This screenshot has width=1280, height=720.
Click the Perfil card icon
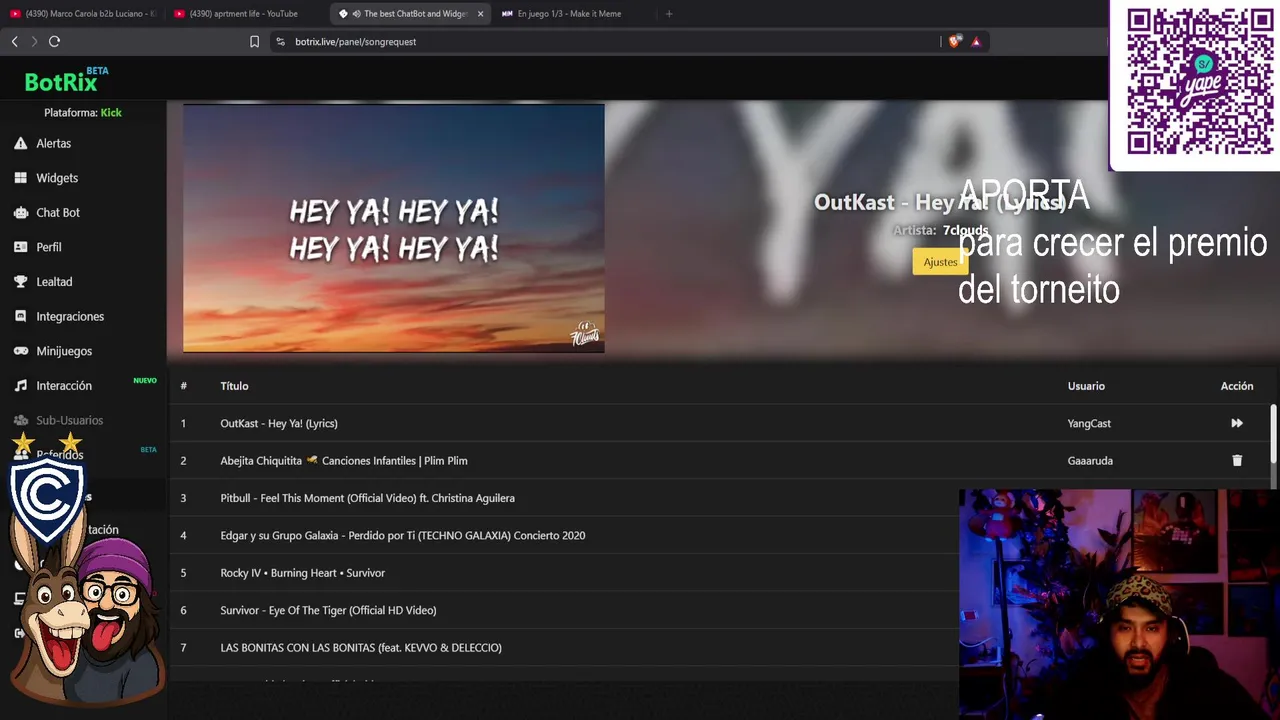20,247
